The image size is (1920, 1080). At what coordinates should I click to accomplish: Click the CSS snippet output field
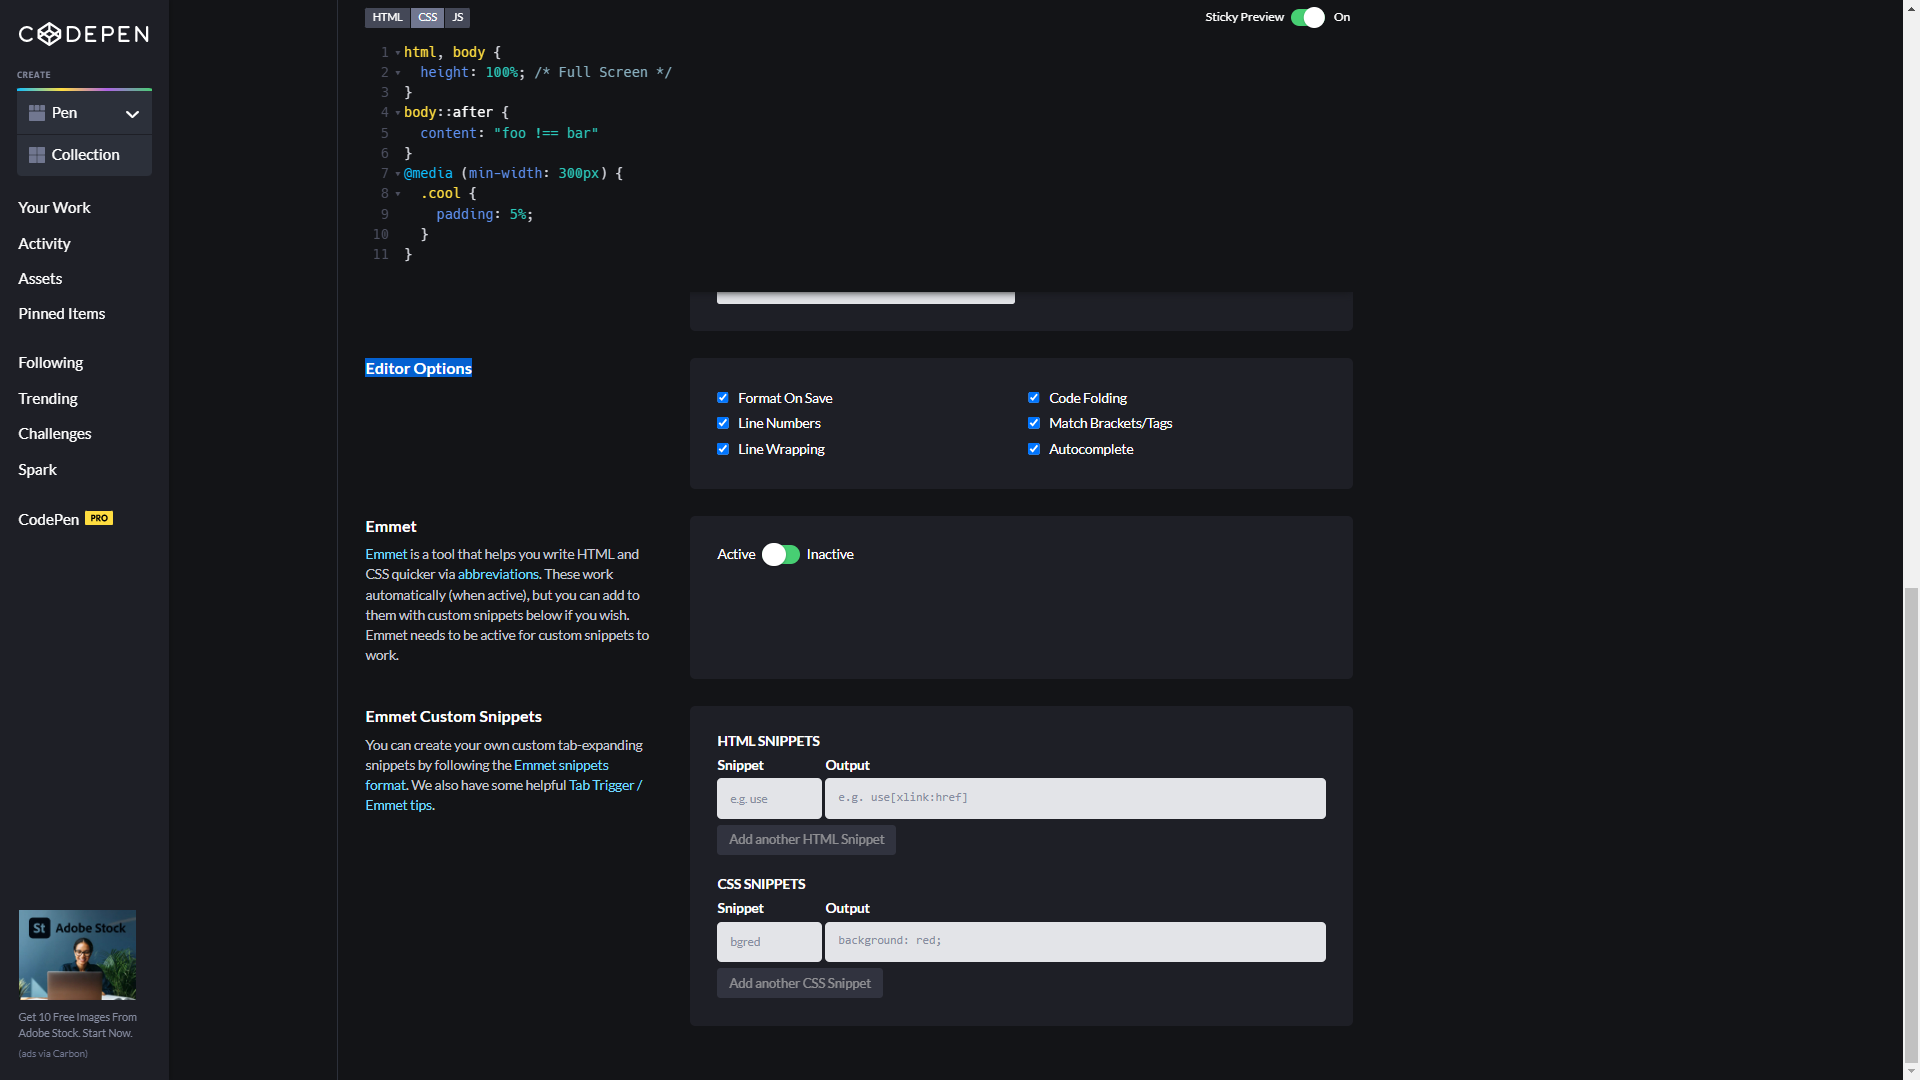1075,942
